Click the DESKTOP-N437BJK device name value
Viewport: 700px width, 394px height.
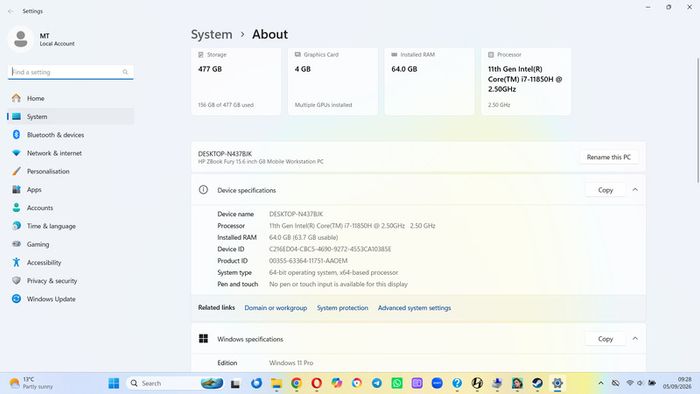click(296, 214)
